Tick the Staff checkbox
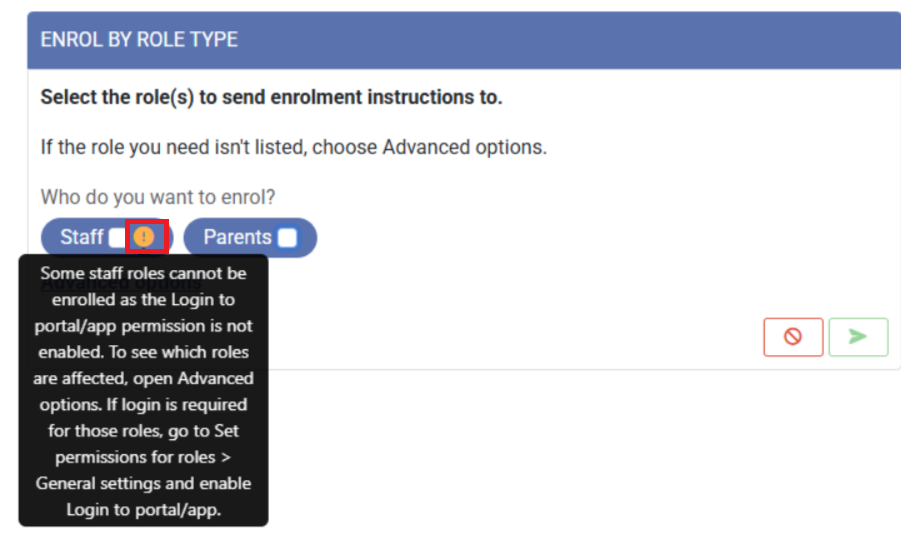The image size is (901, 538). (117, 237)
